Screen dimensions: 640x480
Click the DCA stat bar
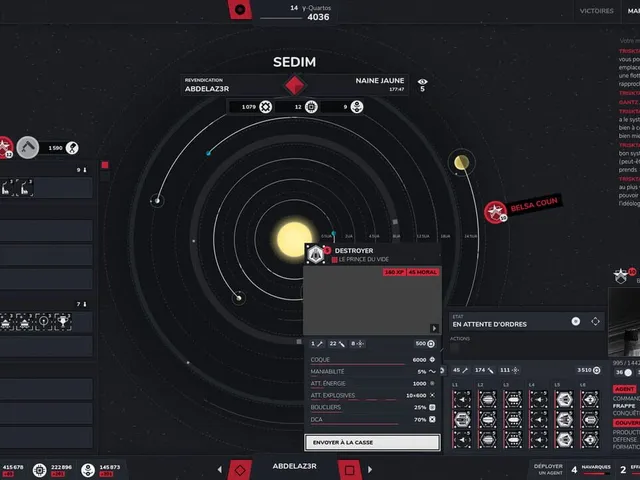(372, 420)
